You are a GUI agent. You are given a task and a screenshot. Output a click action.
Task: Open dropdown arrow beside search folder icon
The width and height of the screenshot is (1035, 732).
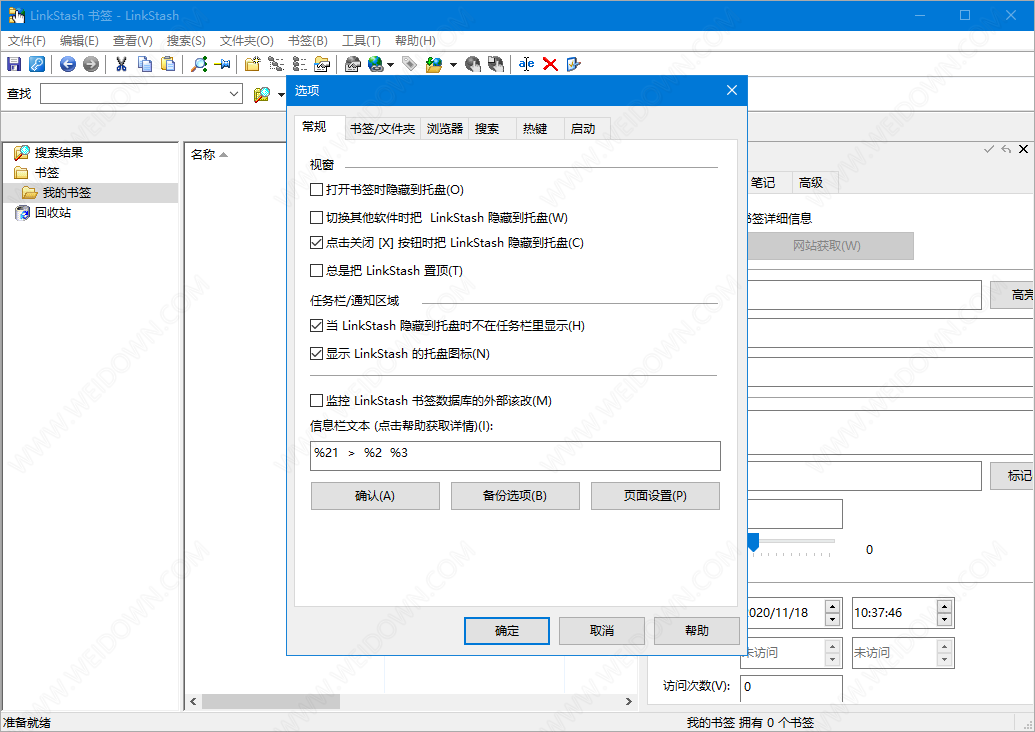(x=281, y=94)
